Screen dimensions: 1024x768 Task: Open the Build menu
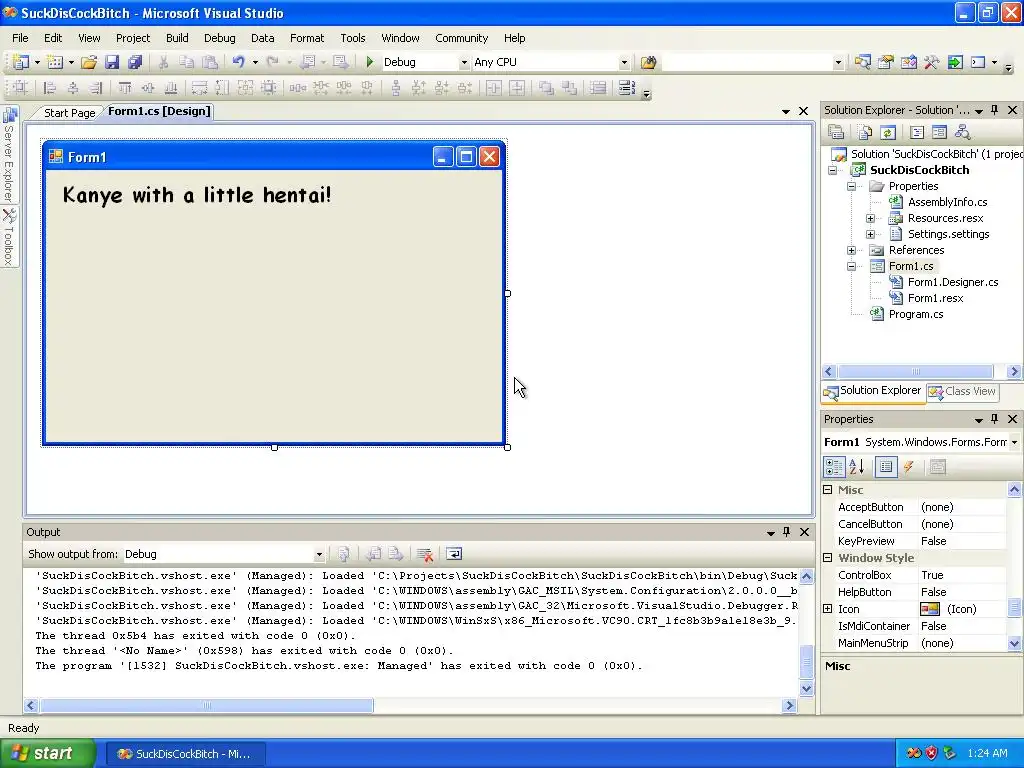177,38
